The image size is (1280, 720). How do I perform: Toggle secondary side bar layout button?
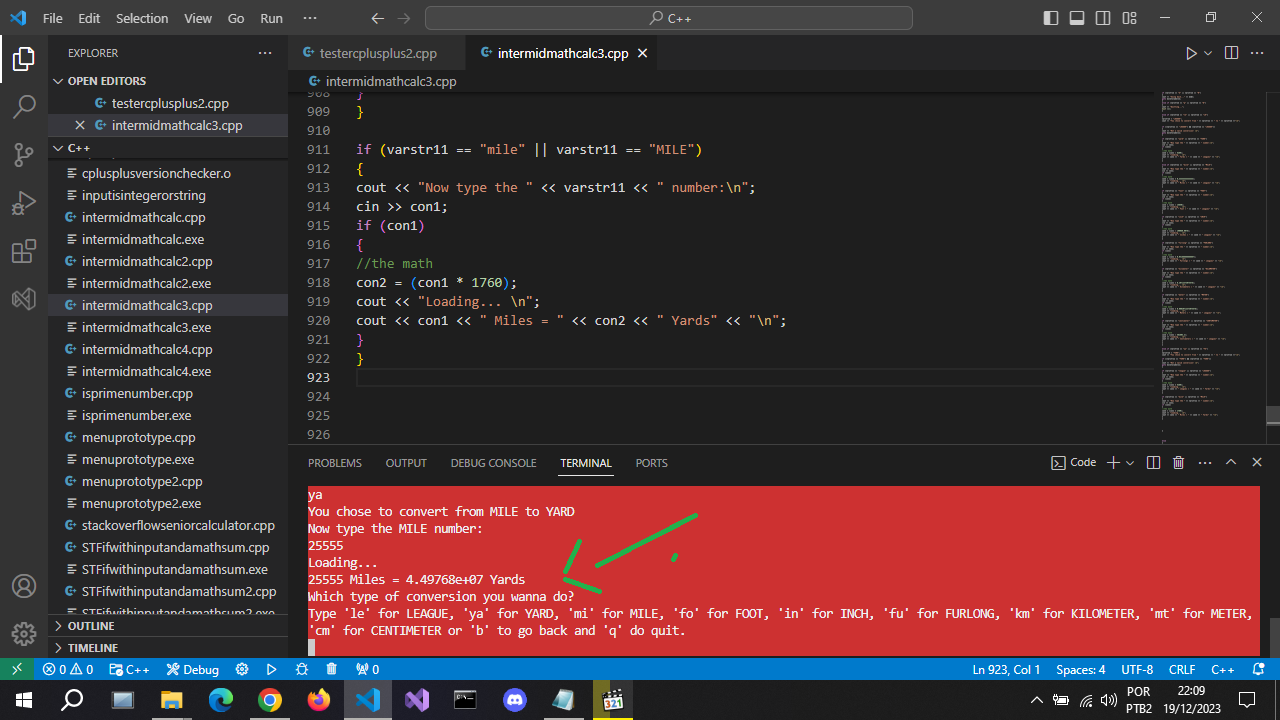point(1103,18)
